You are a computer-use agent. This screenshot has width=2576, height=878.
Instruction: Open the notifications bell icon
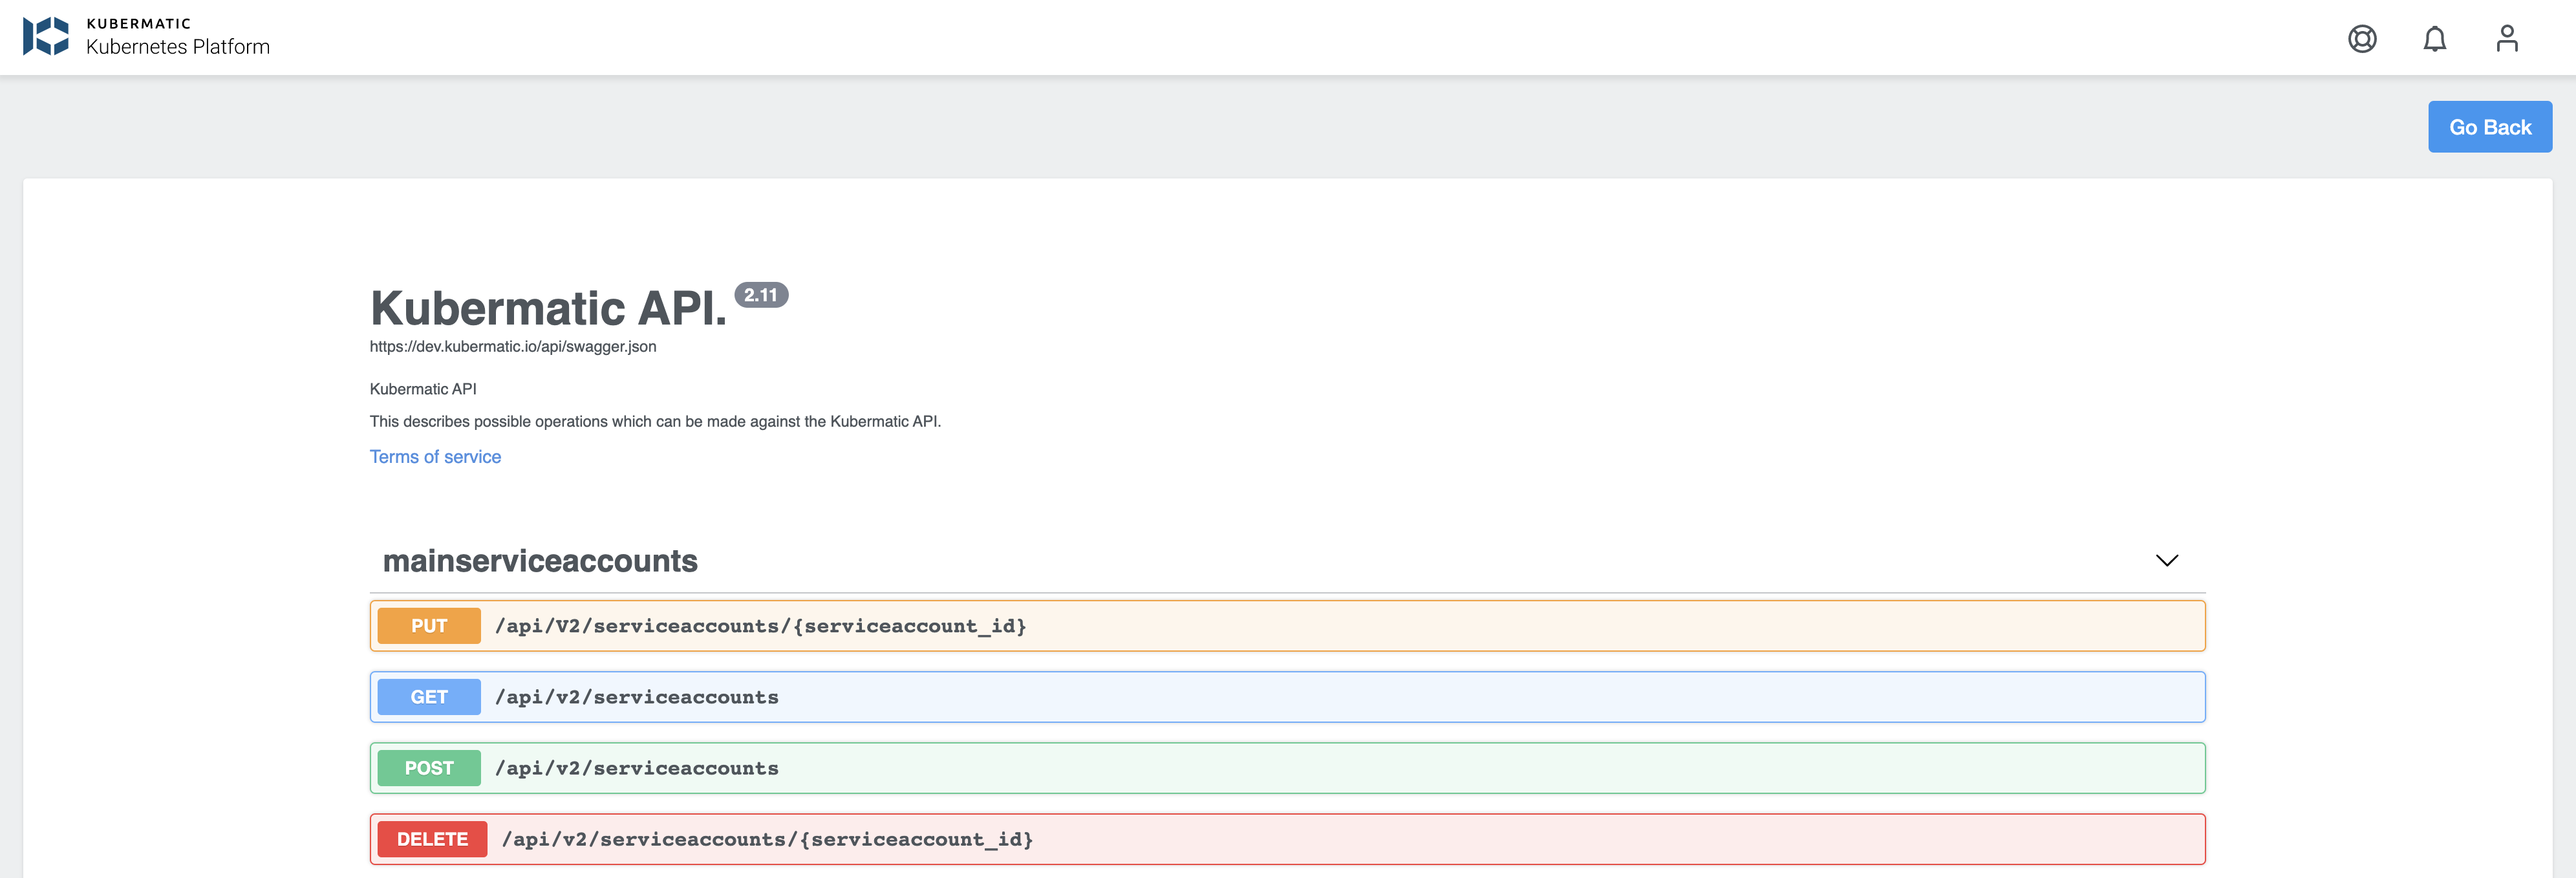[2434, 38]
